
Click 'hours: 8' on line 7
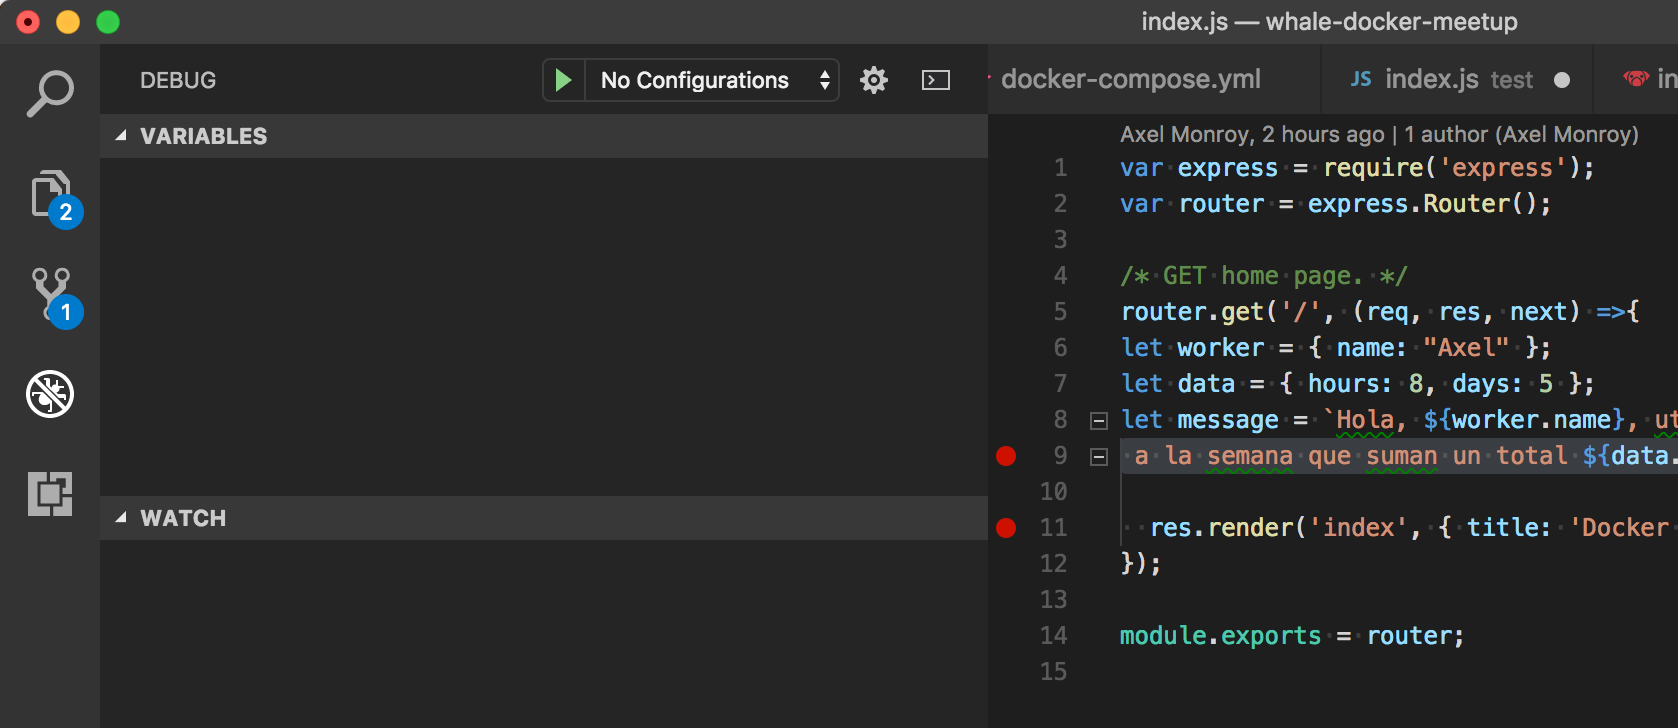click(1365, 384)
